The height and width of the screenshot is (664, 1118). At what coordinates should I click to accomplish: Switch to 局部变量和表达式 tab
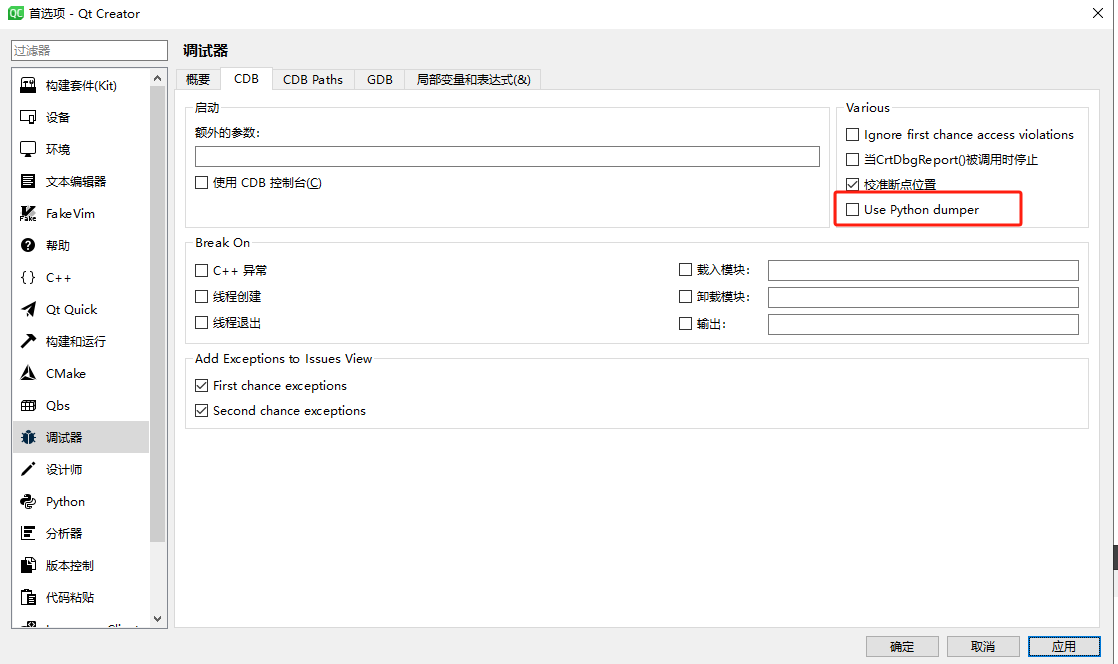[473, 79]
